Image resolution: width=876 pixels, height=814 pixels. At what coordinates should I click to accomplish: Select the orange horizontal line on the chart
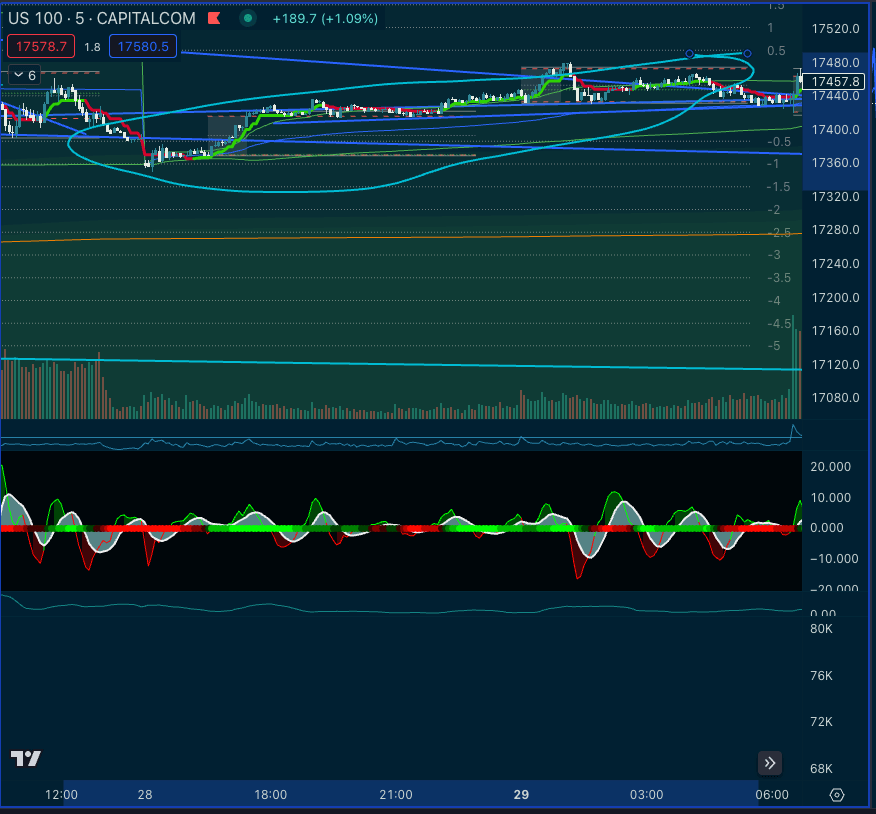coord(400,237)
